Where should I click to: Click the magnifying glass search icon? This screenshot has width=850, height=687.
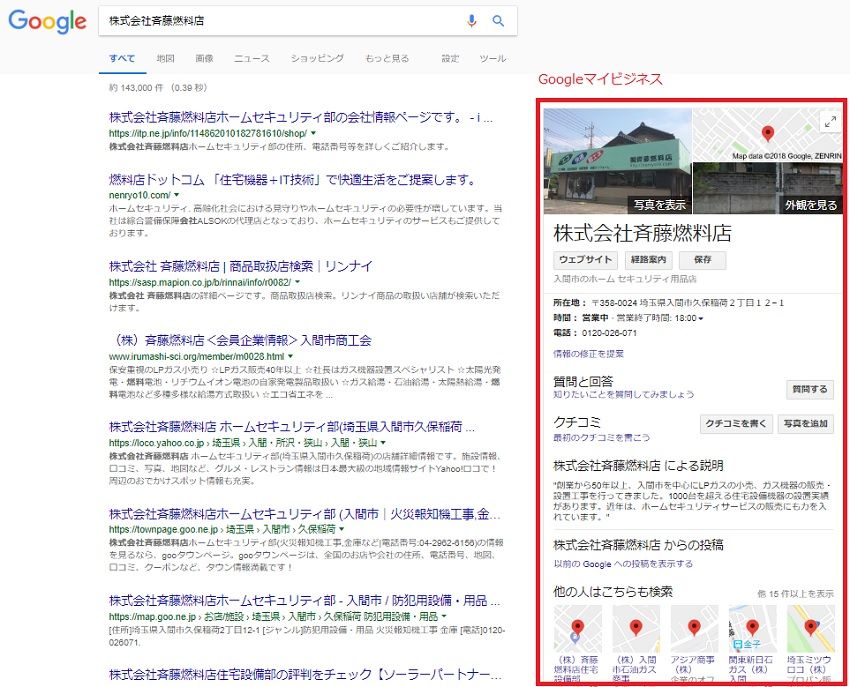point(498,21)
